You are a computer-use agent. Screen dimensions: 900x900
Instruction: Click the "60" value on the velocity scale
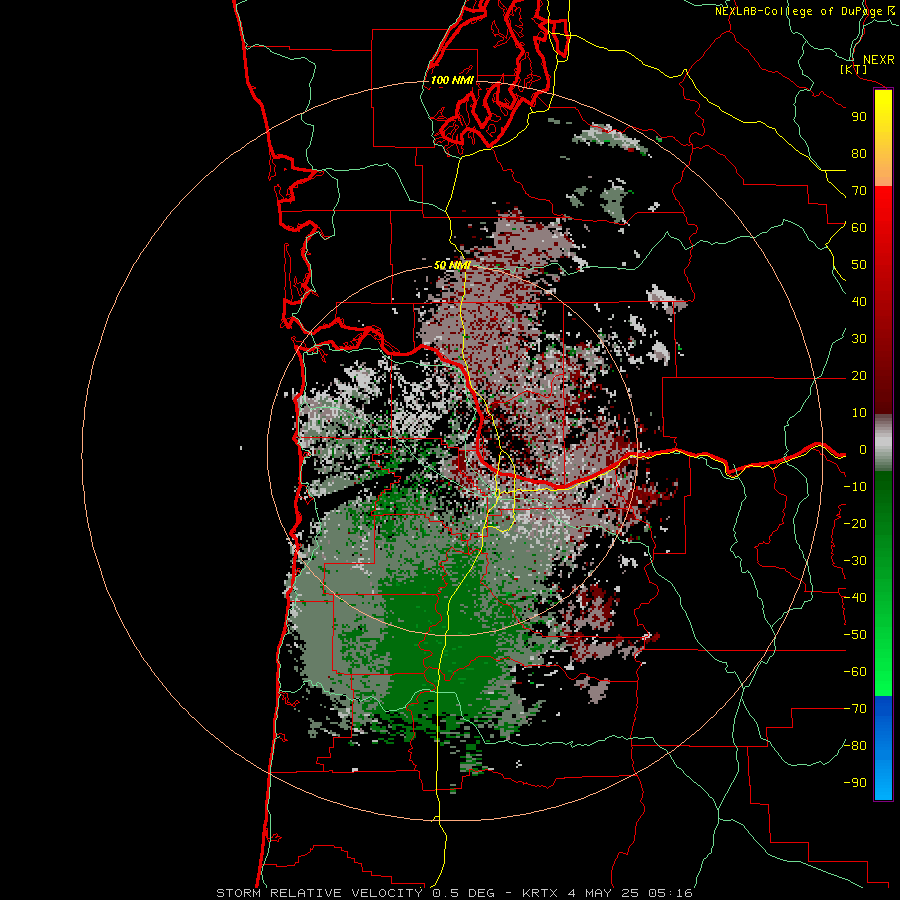coord(859,228)
